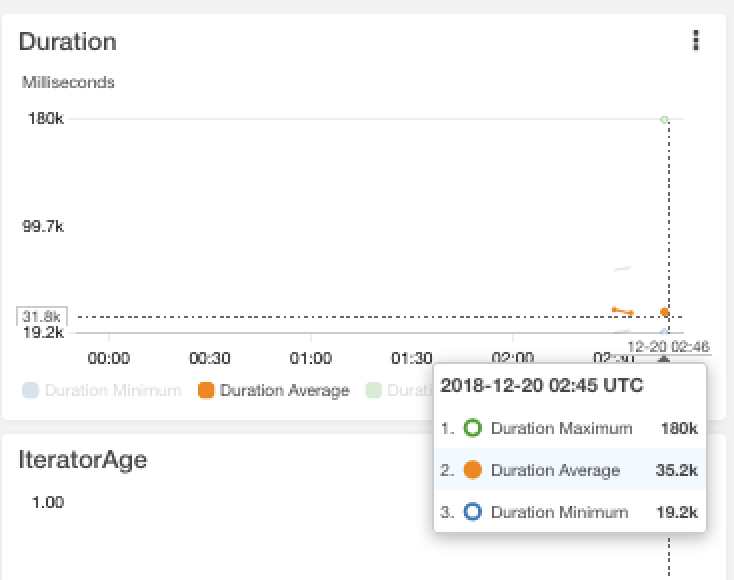This screenshot has width=734, height=580.
Task: Click the light blue Duration Minimum legend swatch
Action: (30, 391)
